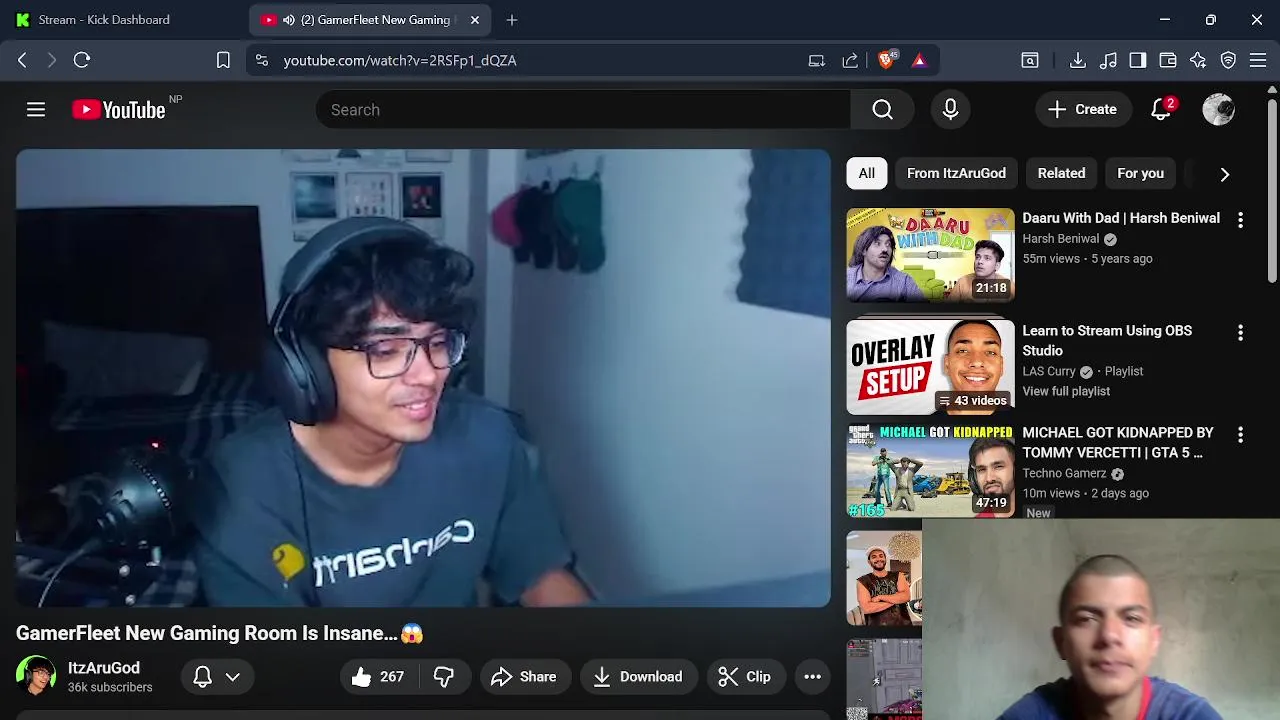Click the install/cast screen icon in address bar

click(817, 60)
